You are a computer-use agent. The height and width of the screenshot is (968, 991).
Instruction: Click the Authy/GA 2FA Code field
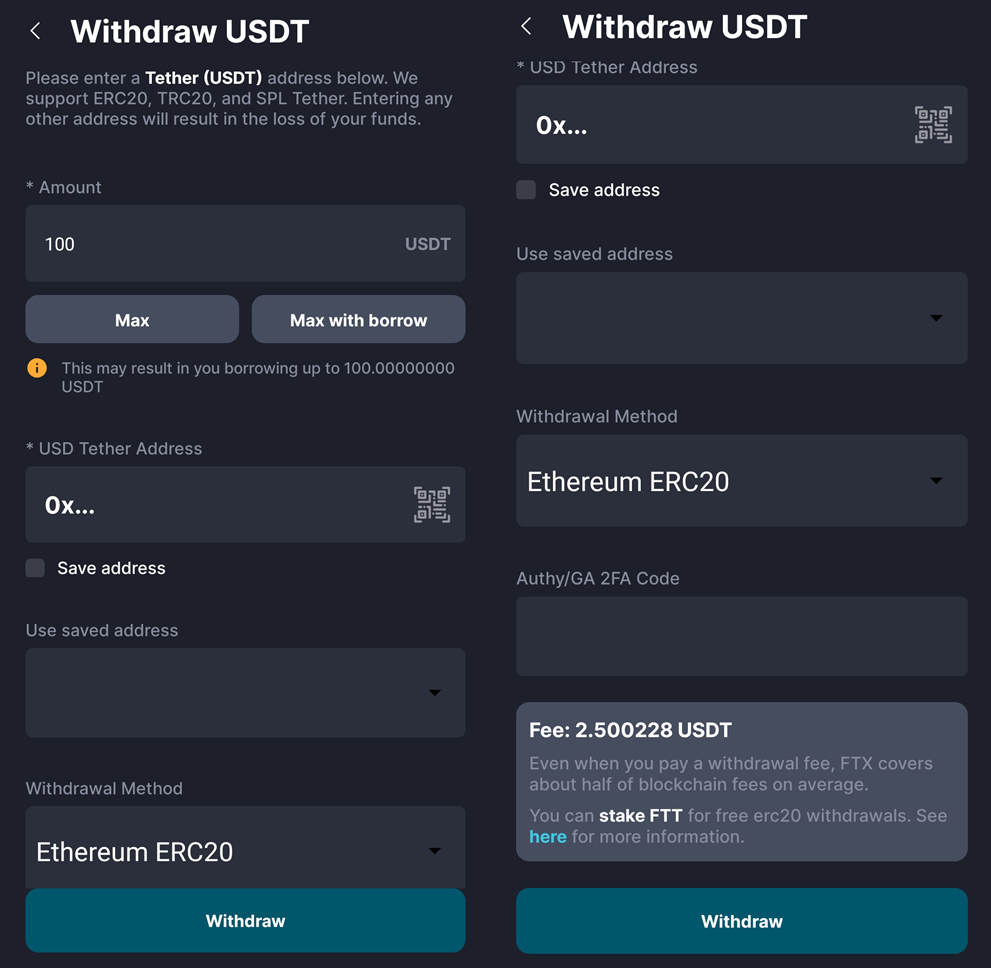point(741,636)
